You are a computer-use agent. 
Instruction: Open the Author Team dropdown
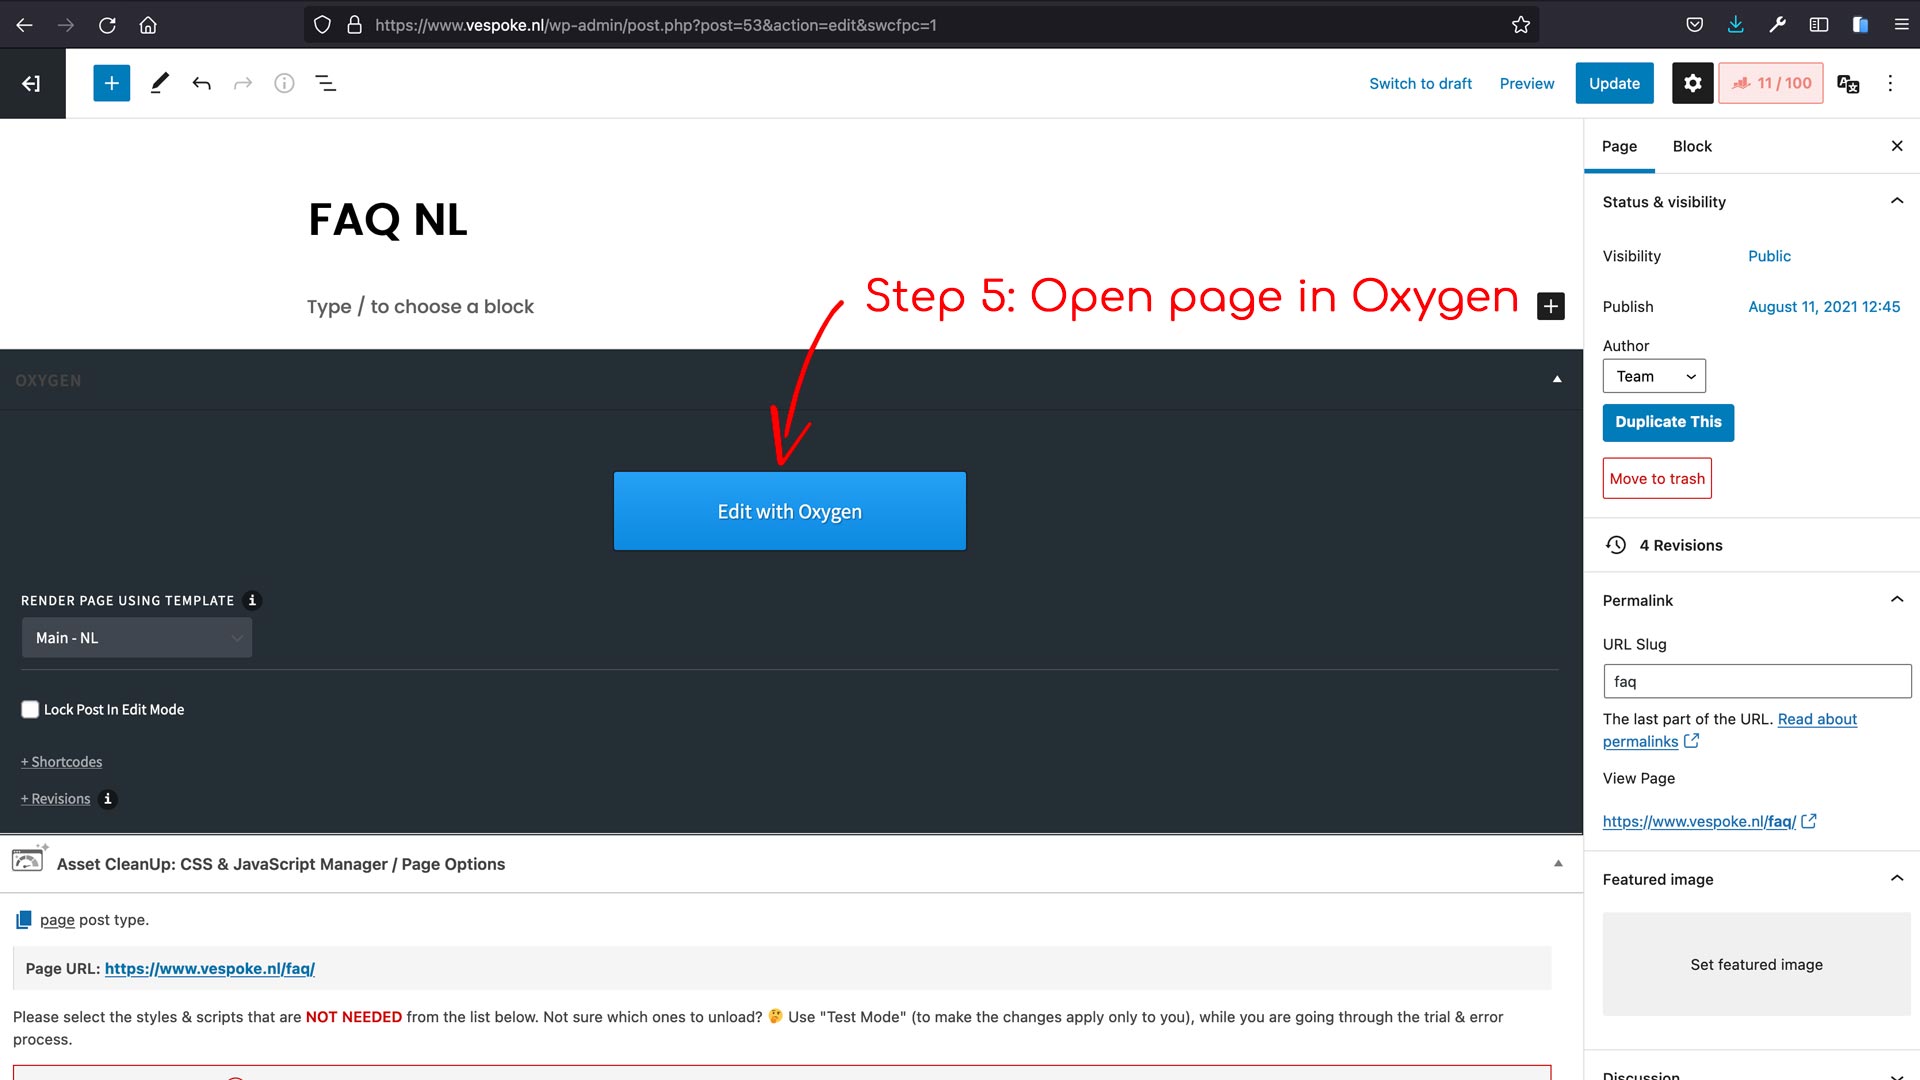[x=1654, y=376]
